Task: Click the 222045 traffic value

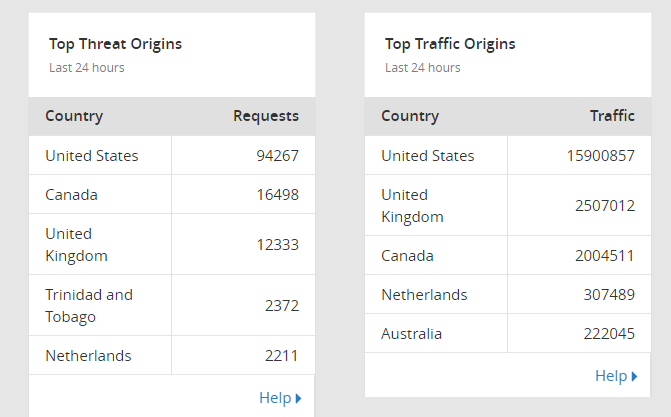Action: click(608, 334)
